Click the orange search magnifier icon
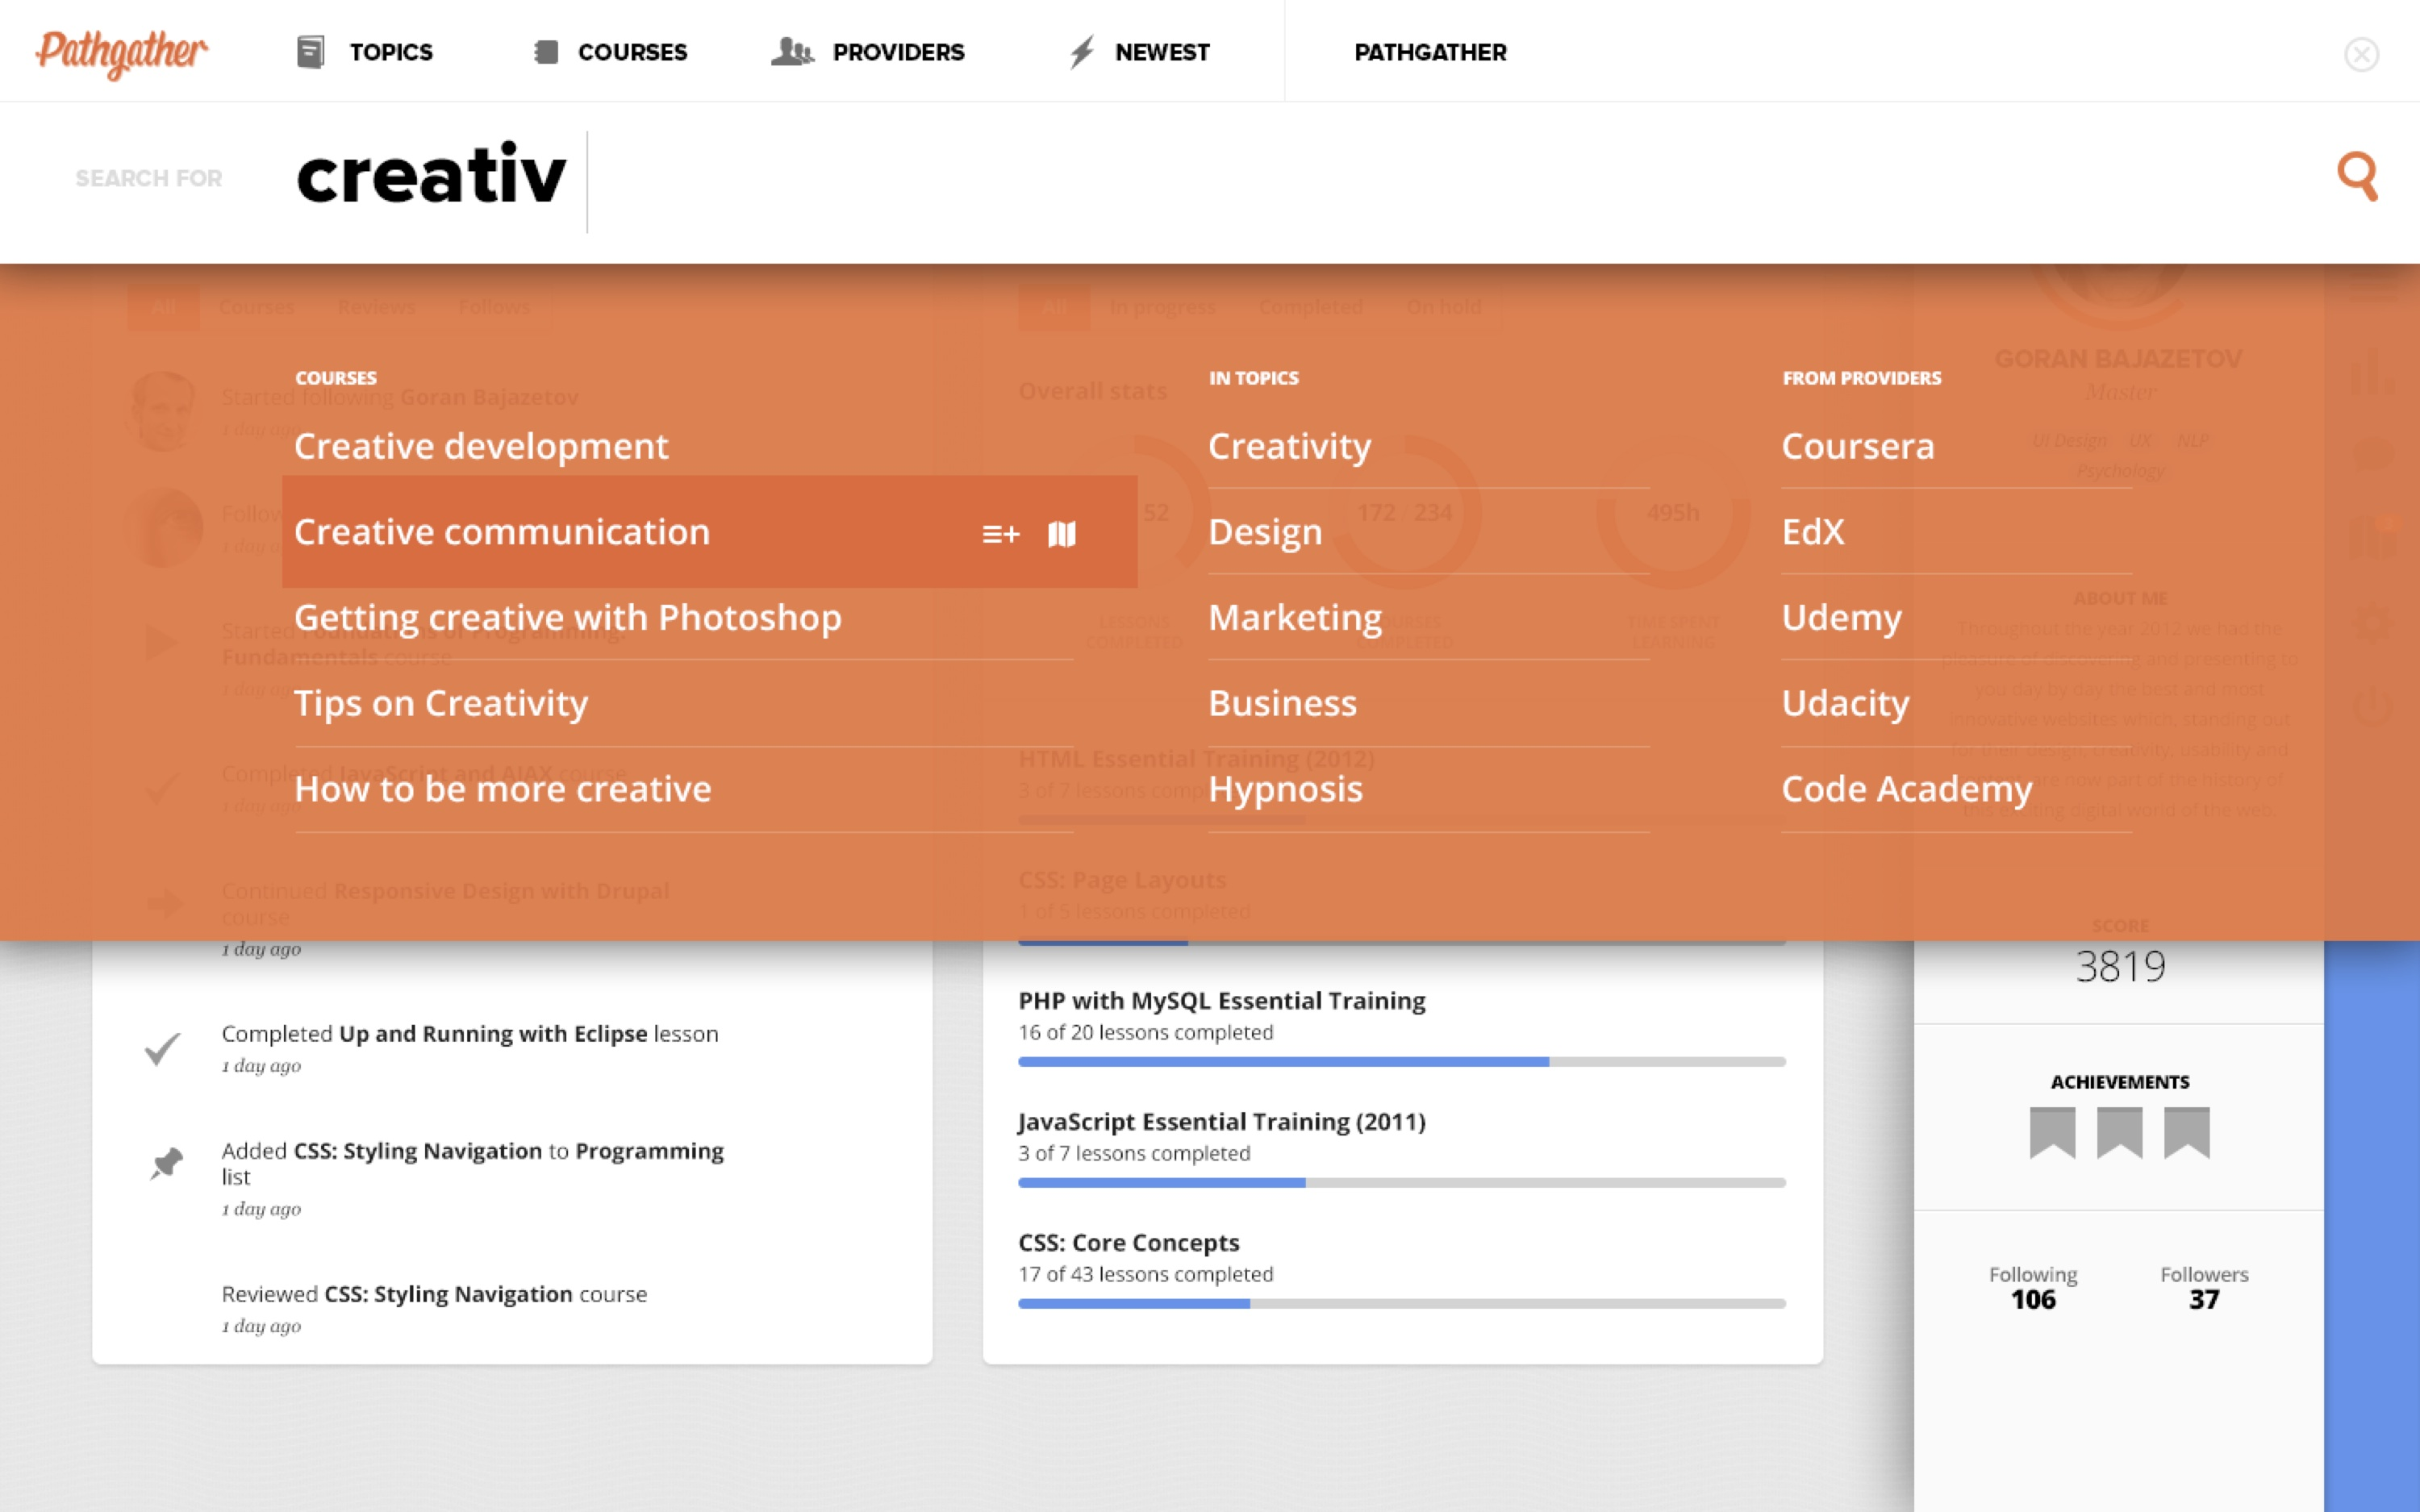 (x=2356, y=176)
